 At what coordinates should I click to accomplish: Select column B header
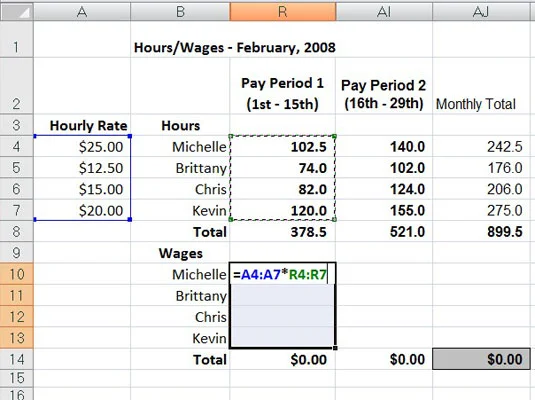click(x=180, y=12)
